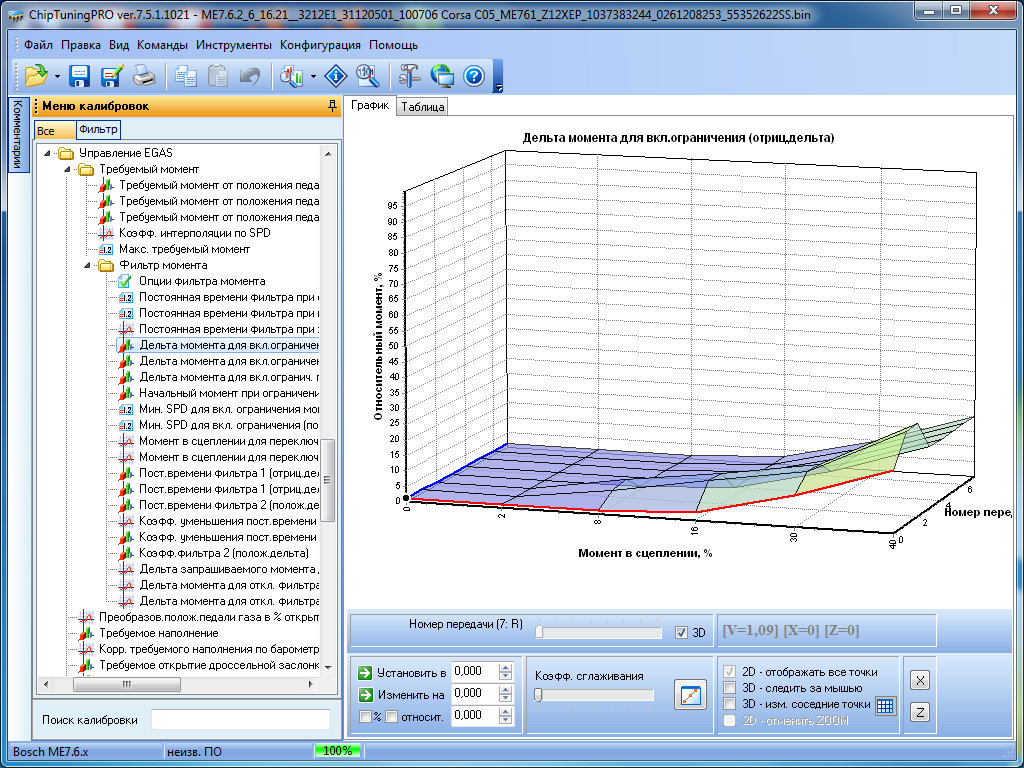
Task: Uncheck the 3D view checkbox
Action: click(681, 632)
